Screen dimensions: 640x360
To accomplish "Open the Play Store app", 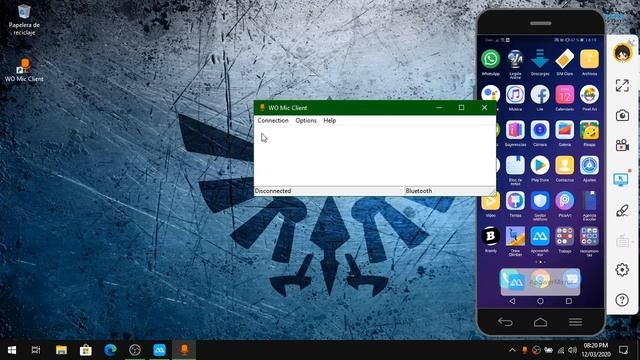I will tap(540, 166).
